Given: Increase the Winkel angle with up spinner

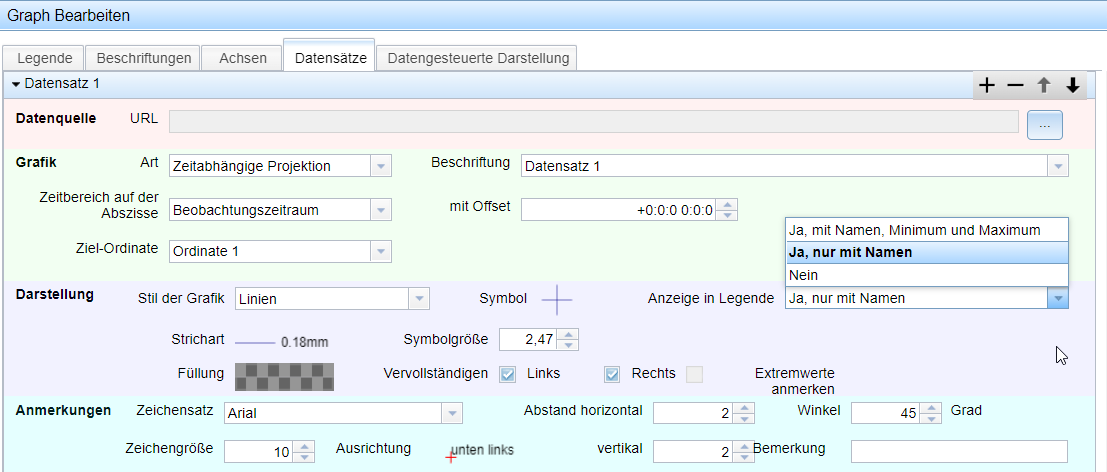Looking at the screenshot, I should click(932, 408).
